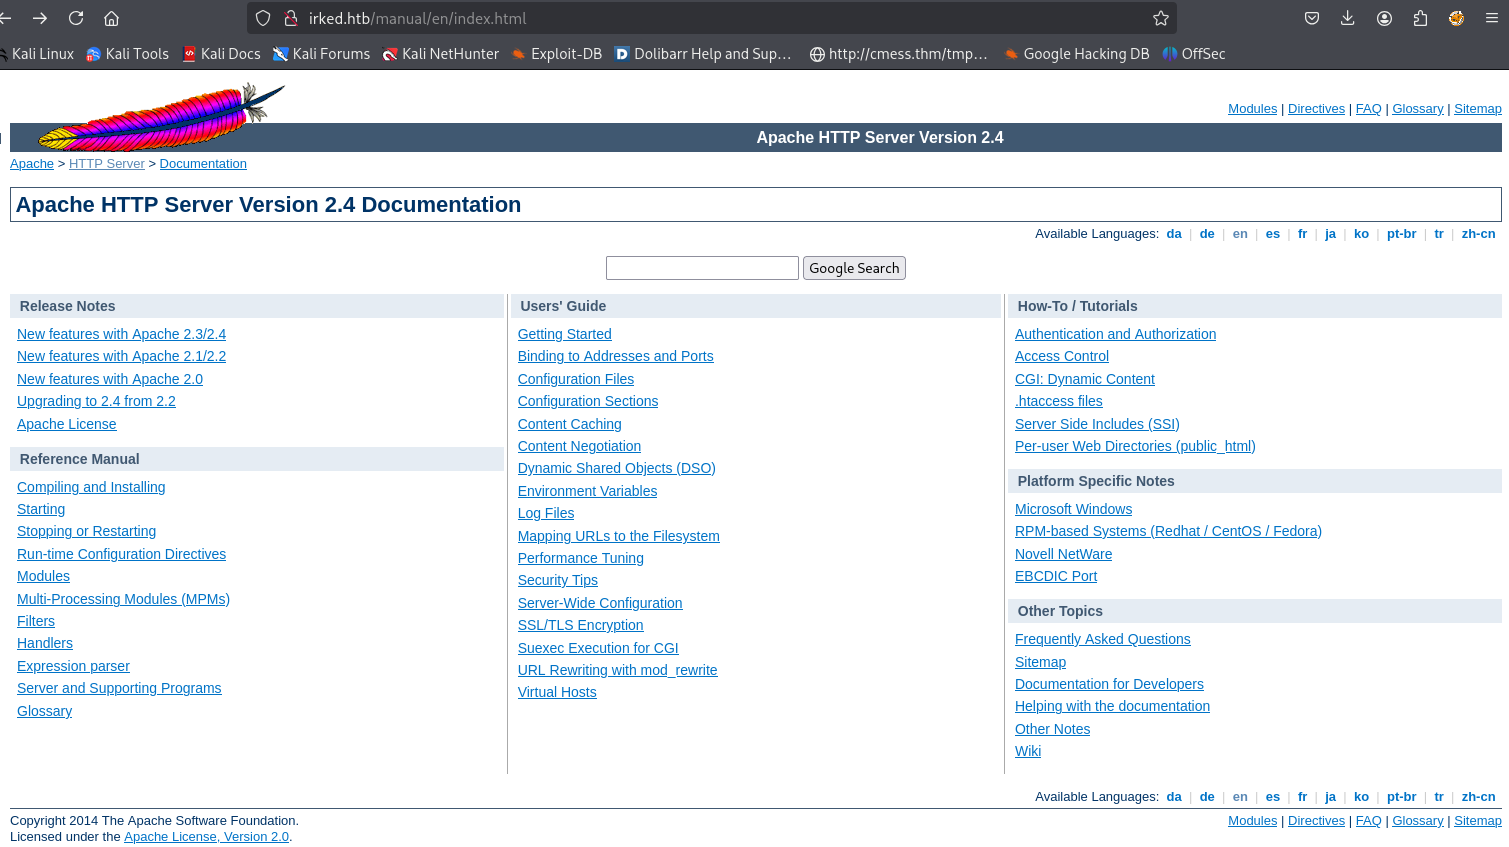Open the tracking protection shield icon
1509x847 pixels.
263,18
